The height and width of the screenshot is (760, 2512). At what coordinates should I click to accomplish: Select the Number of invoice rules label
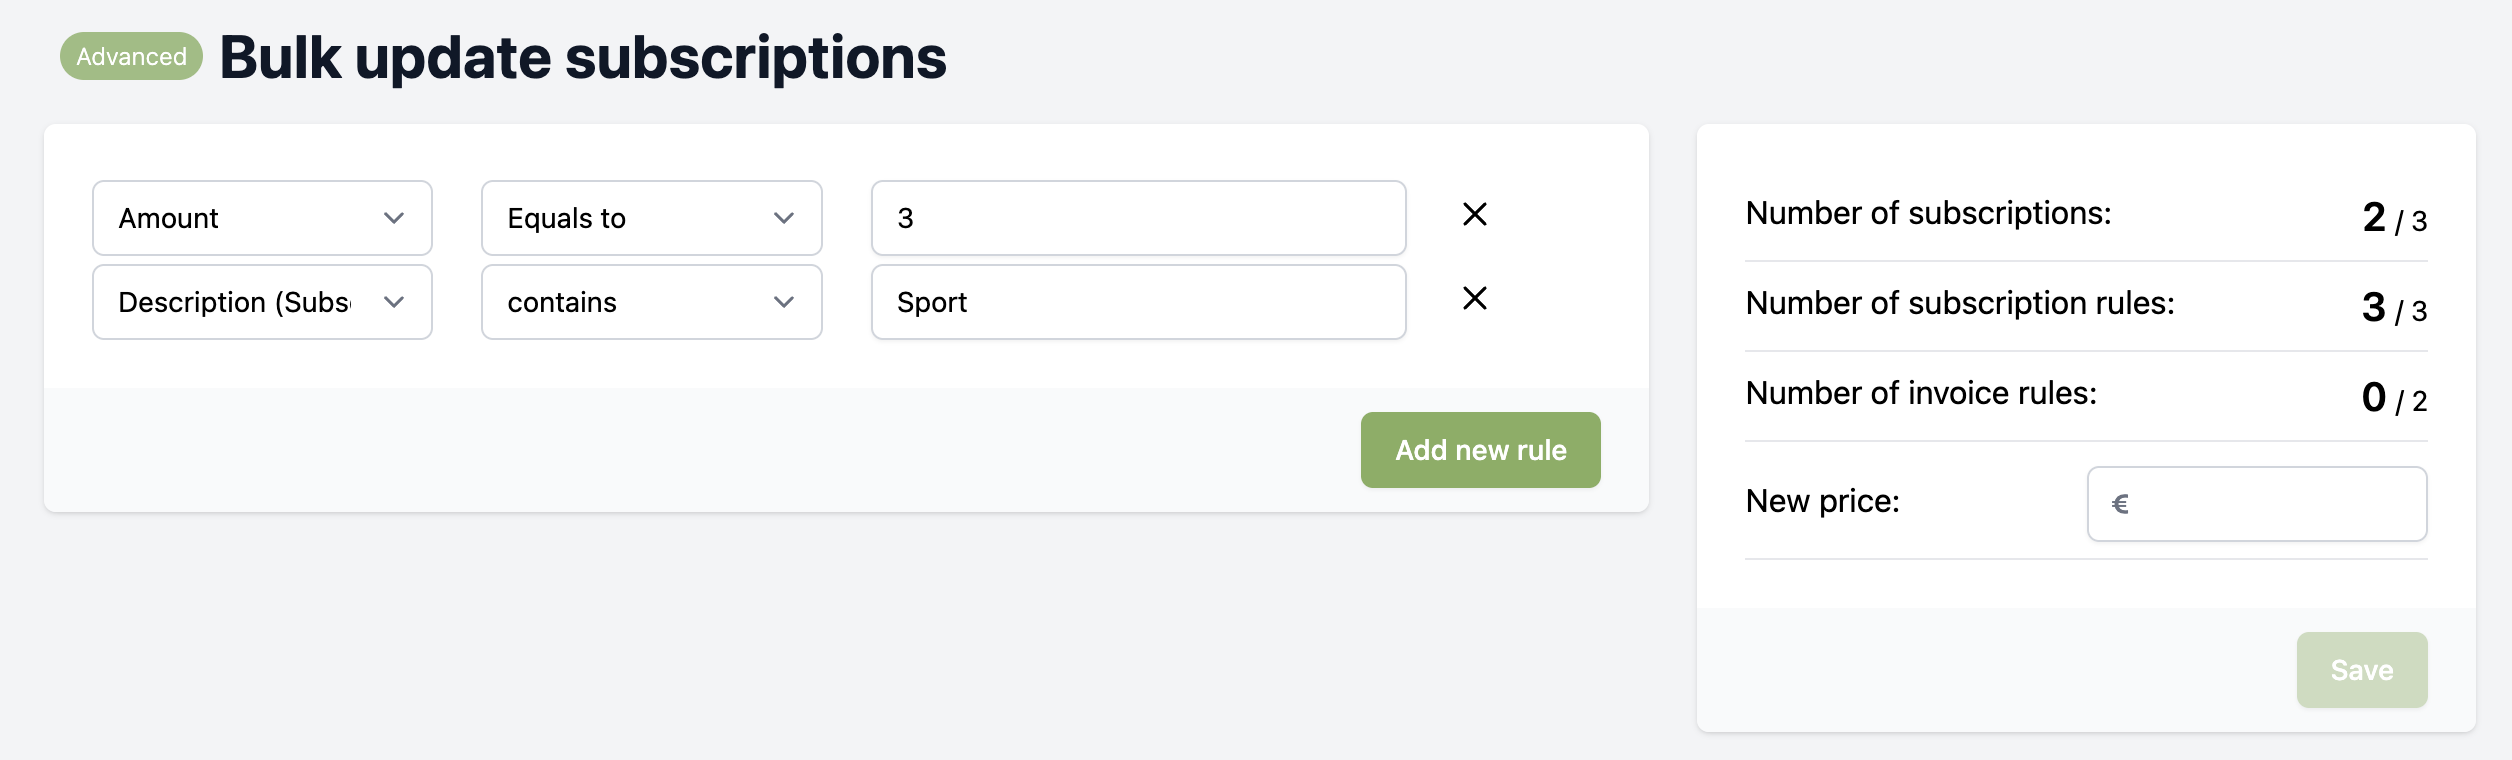tap(1920, 393)
